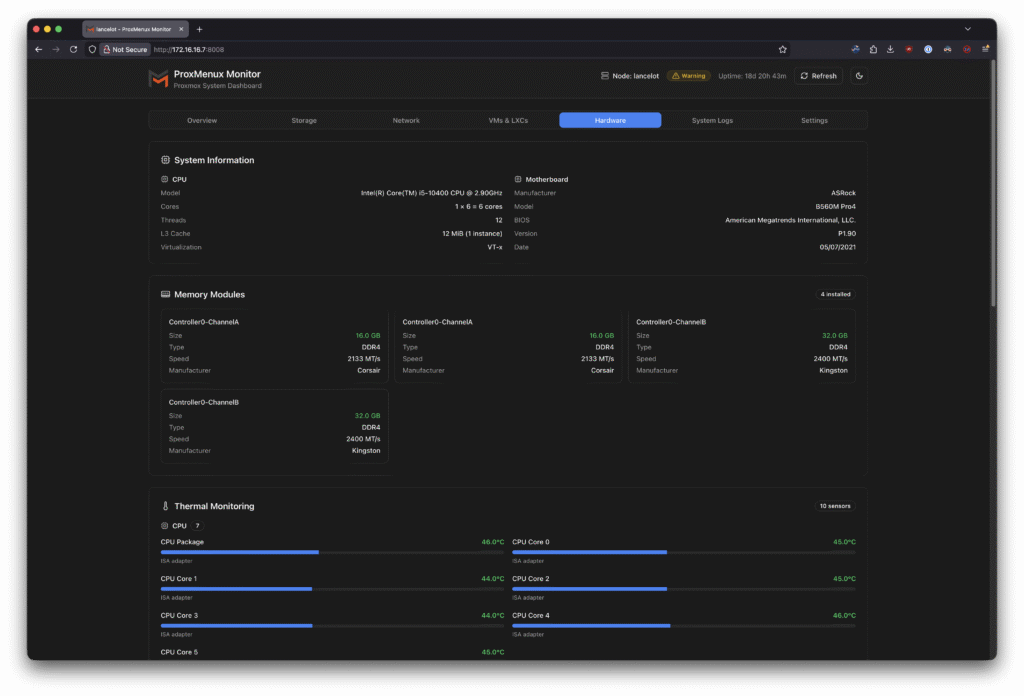Open the browser downloads panel
The width and height of the screenshot is (1024, 696).
(890, 49)
